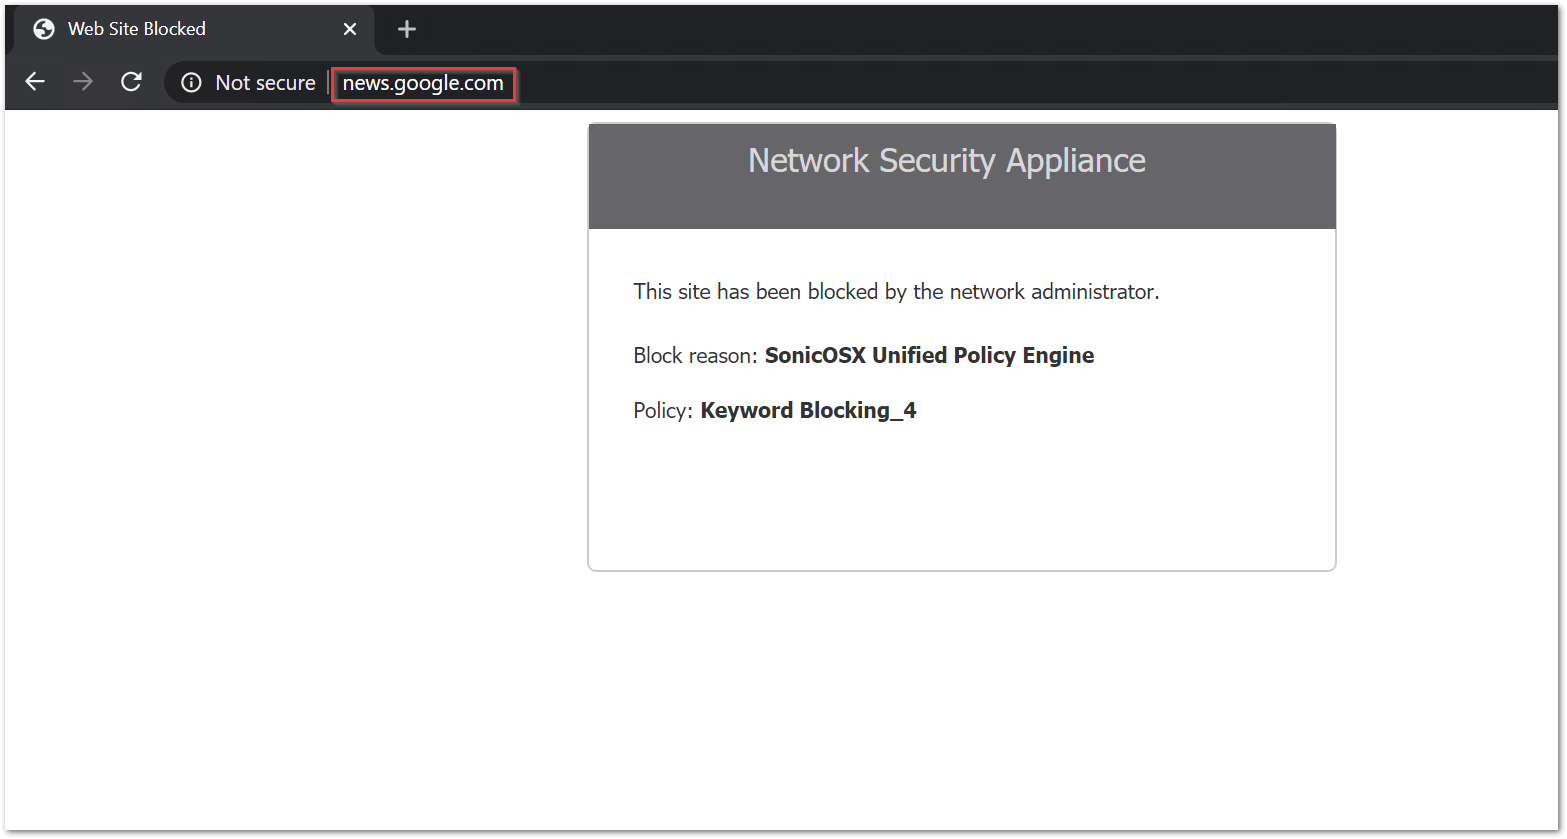
Task: Click SonicOSX Unified Policy Engine text
Action: tap(929, 356)
